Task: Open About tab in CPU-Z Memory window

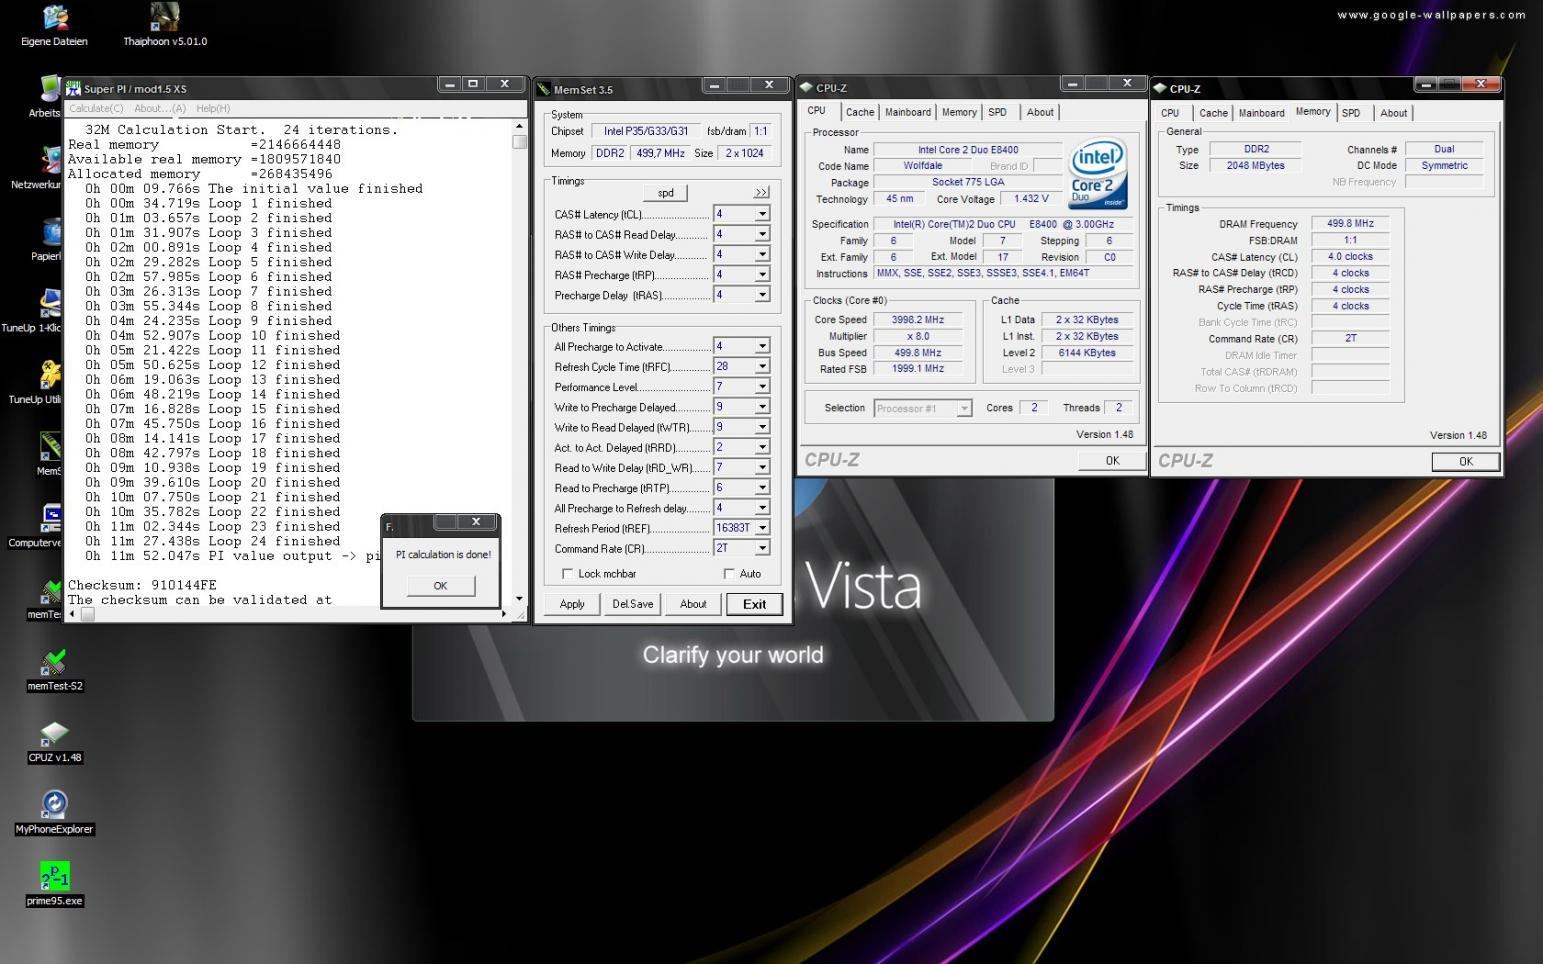Action: click(x=1393, y=113)
